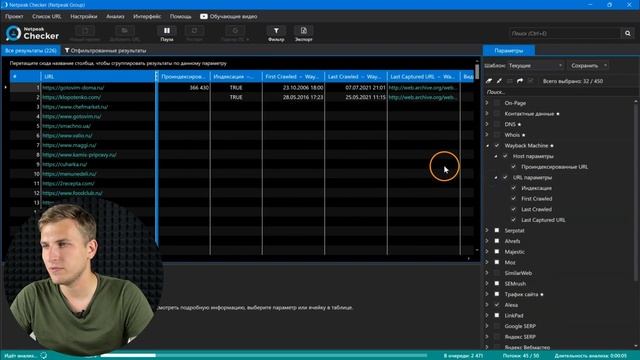Expand the DNS parameter group
640x360 pixels.
(487, 124)
